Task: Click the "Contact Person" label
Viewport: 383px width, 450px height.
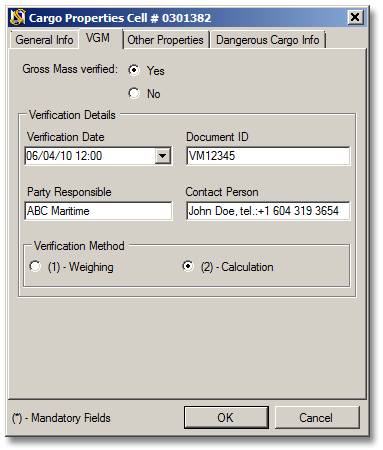Action: [x=222, y=192]
